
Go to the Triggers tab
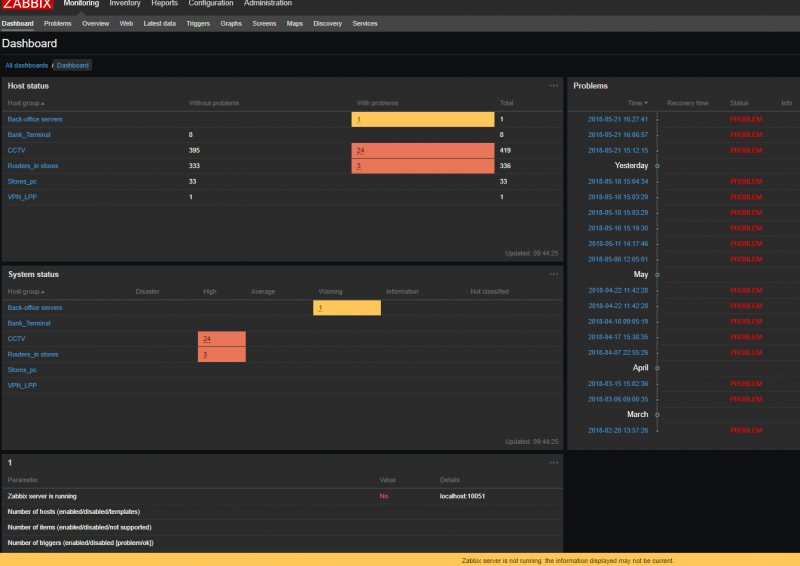pos(198,23)
